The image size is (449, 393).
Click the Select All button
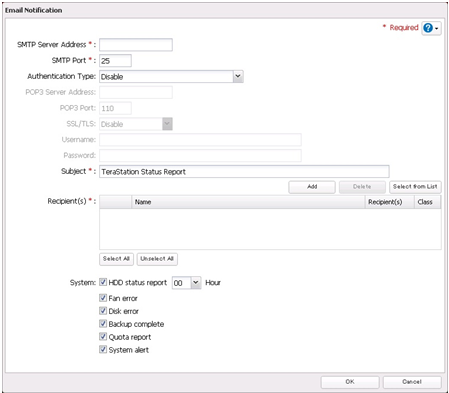[116, 259]
